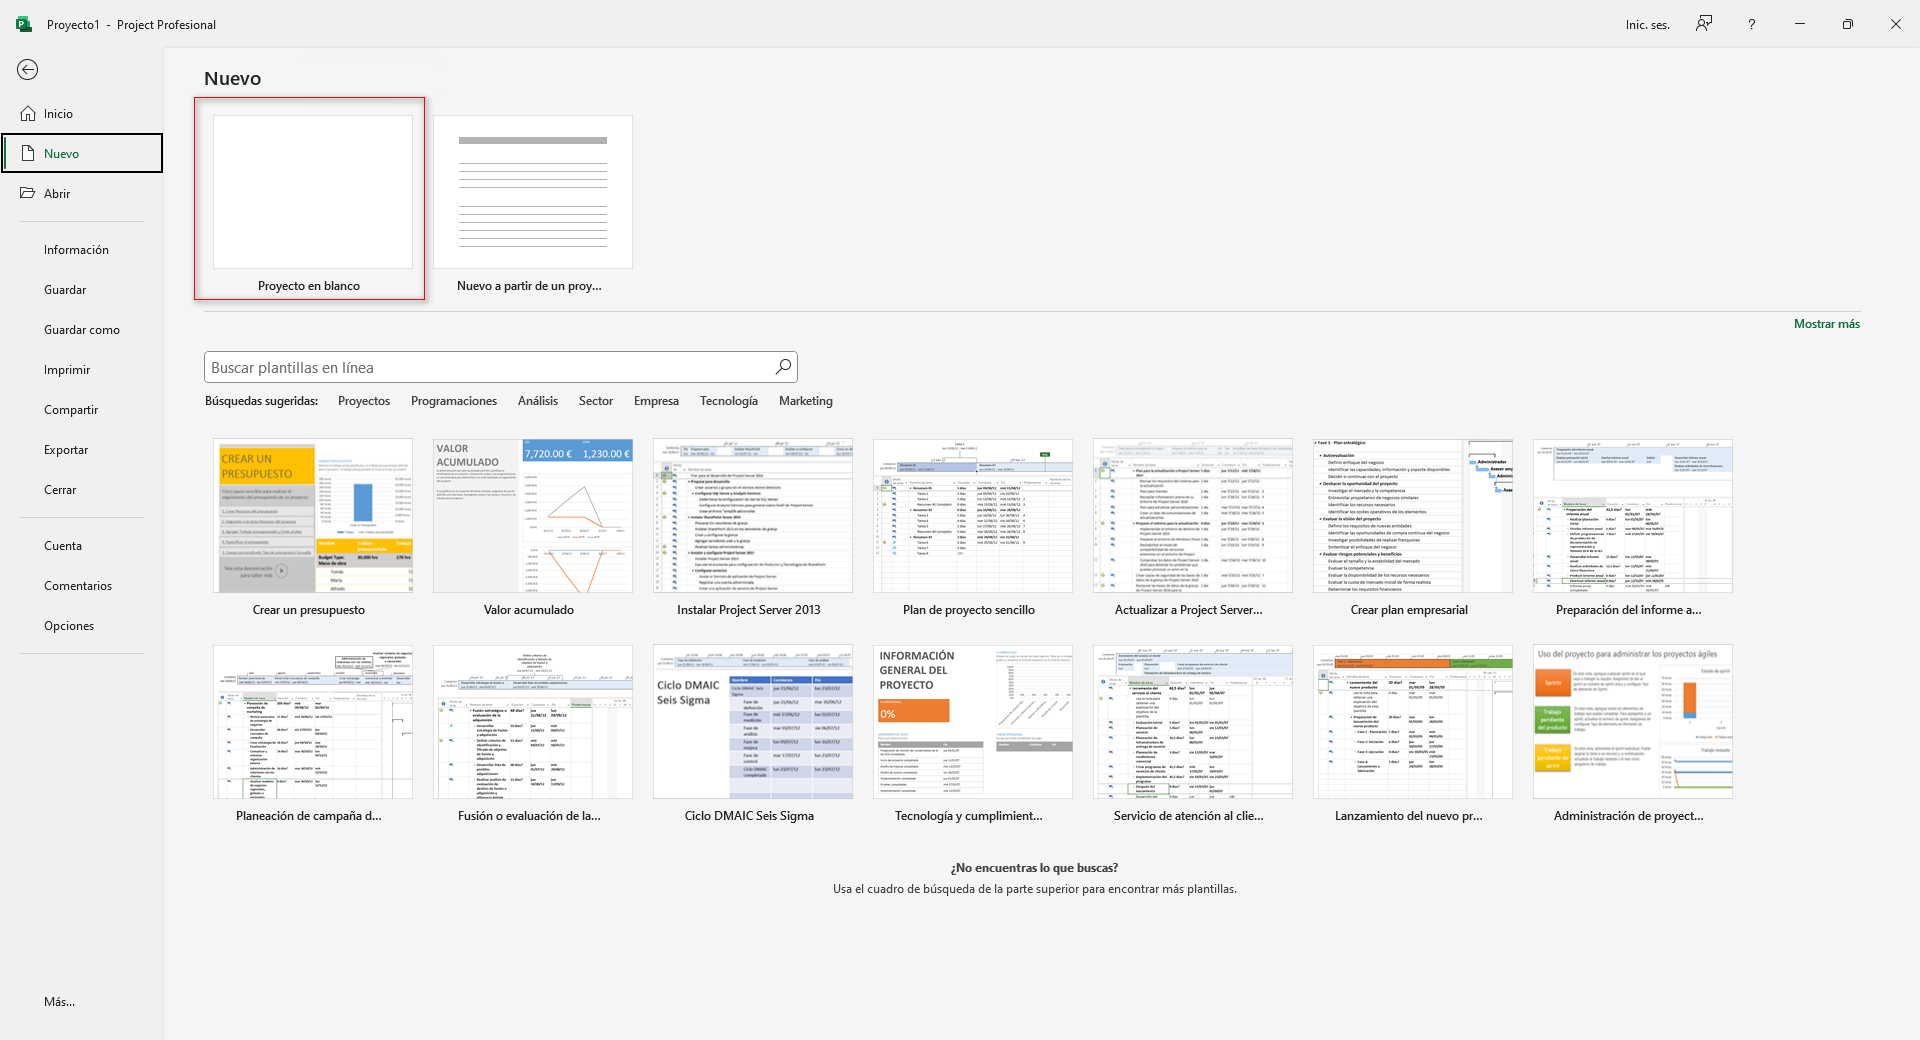Image resolution: width=1920 pixels, height=1040 pixels.
Task: Click the Project app logo icon
Action: tap(24, 24)
